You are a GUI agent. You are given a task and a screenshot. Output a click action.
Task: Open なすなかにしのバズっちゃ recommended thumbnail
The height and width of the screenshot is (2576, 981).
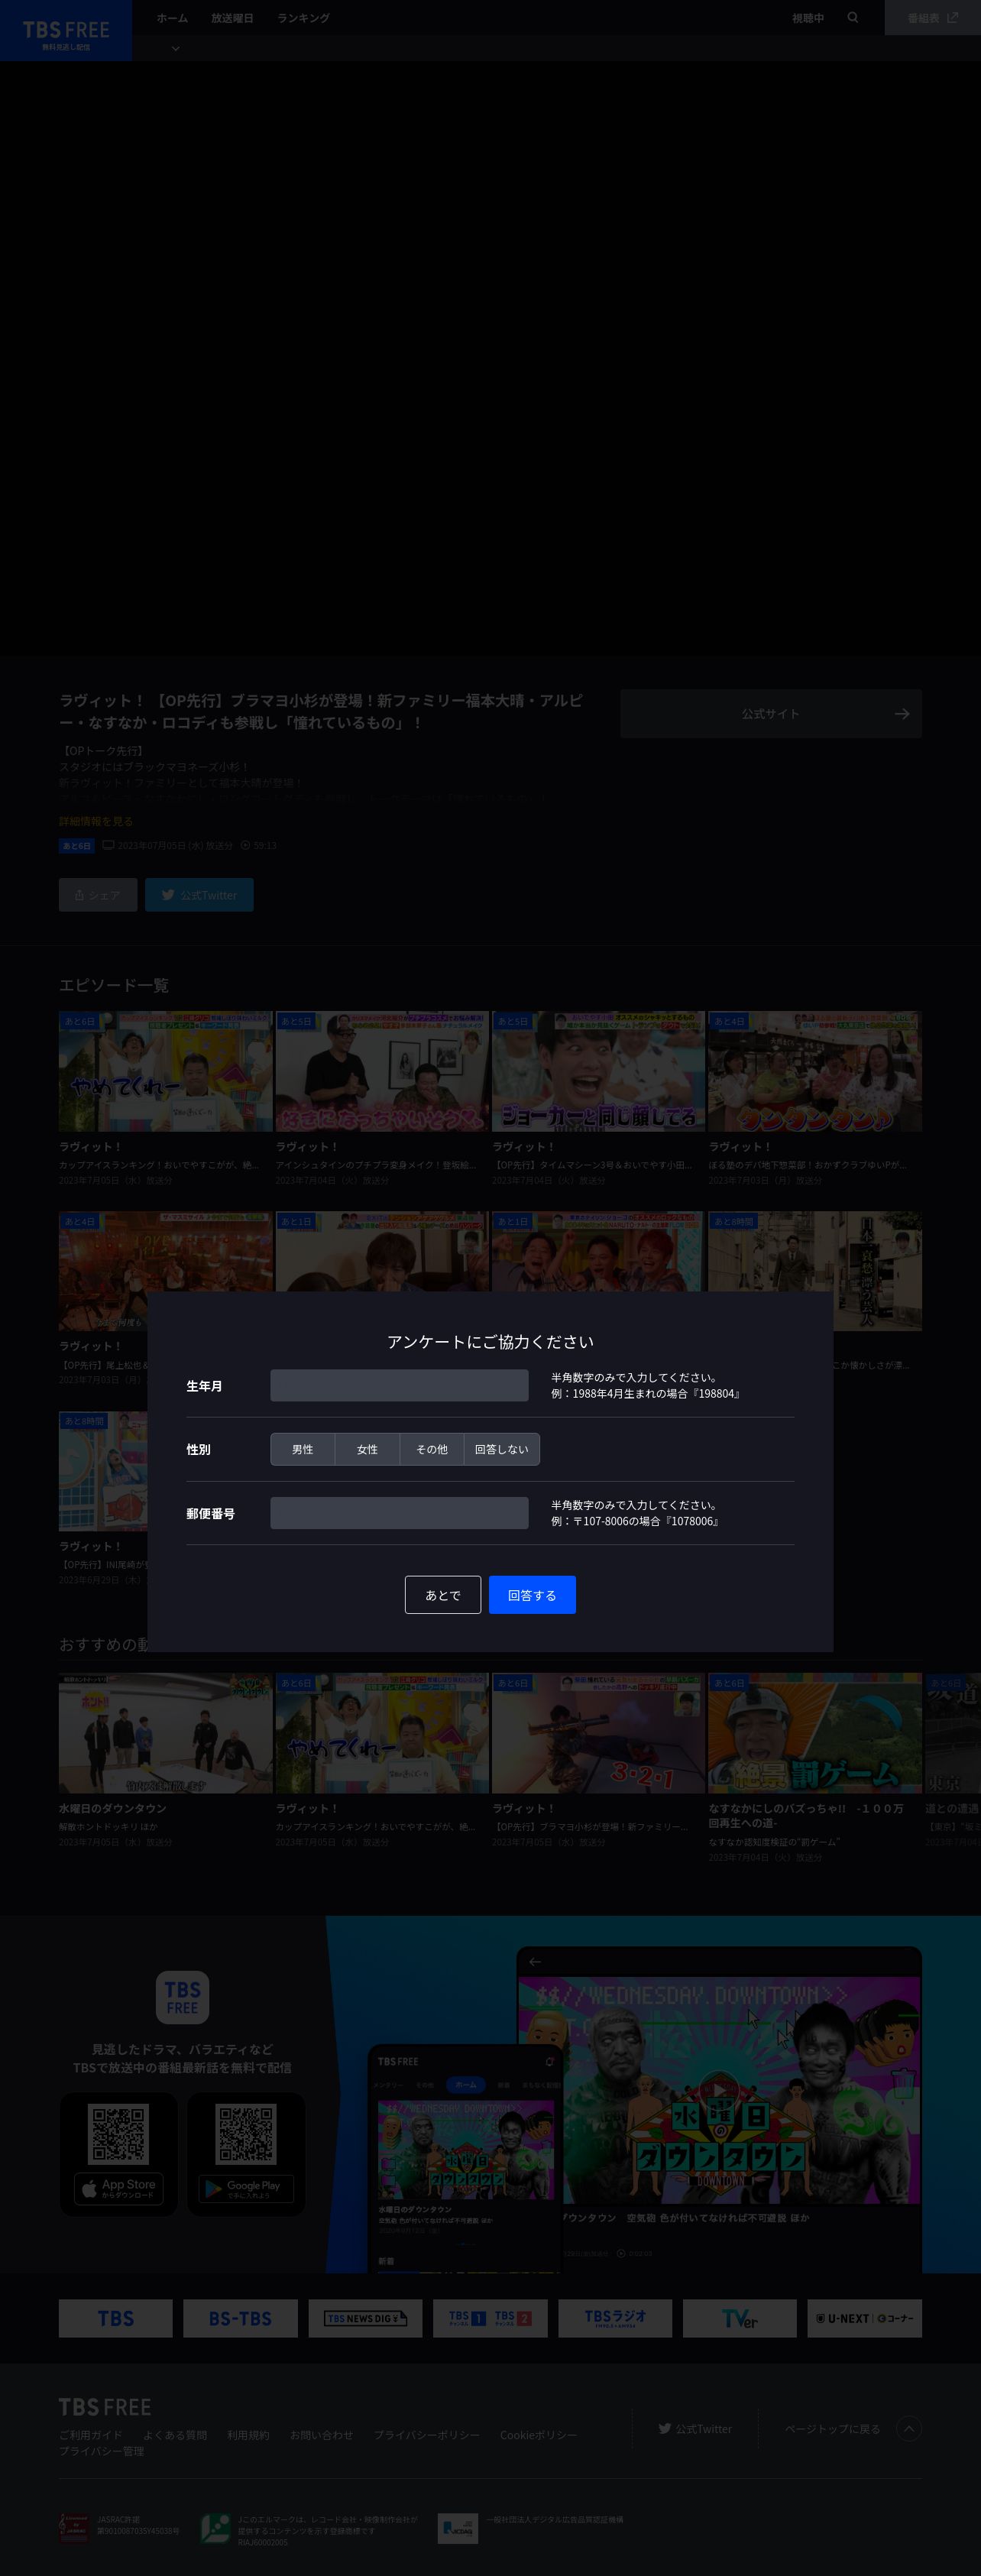(x=815, y=1733)
